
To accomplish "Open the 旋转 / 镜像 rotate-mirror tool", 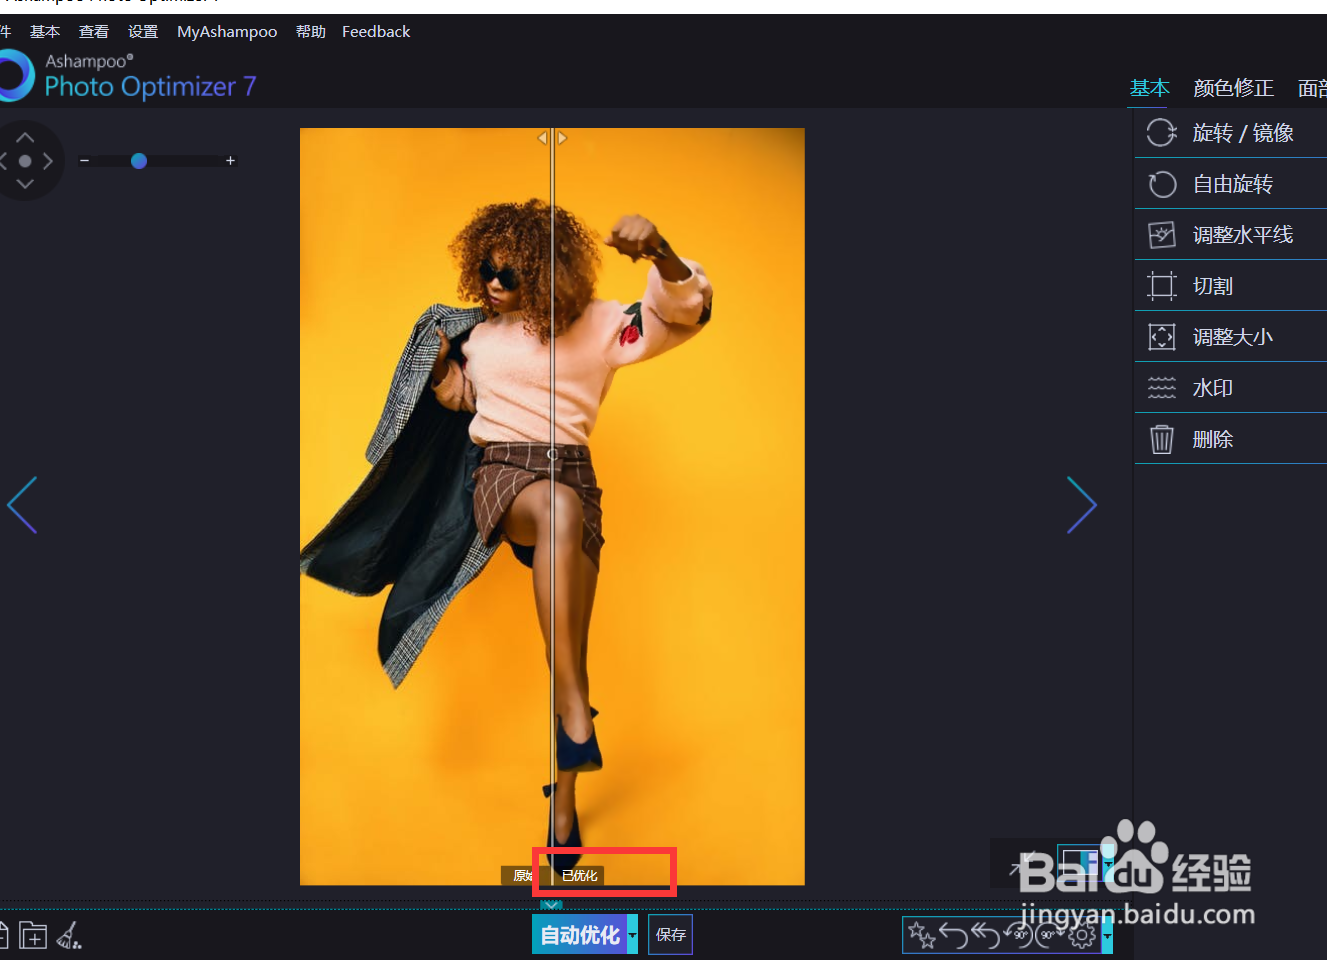I will click(x=1230, y=133).
